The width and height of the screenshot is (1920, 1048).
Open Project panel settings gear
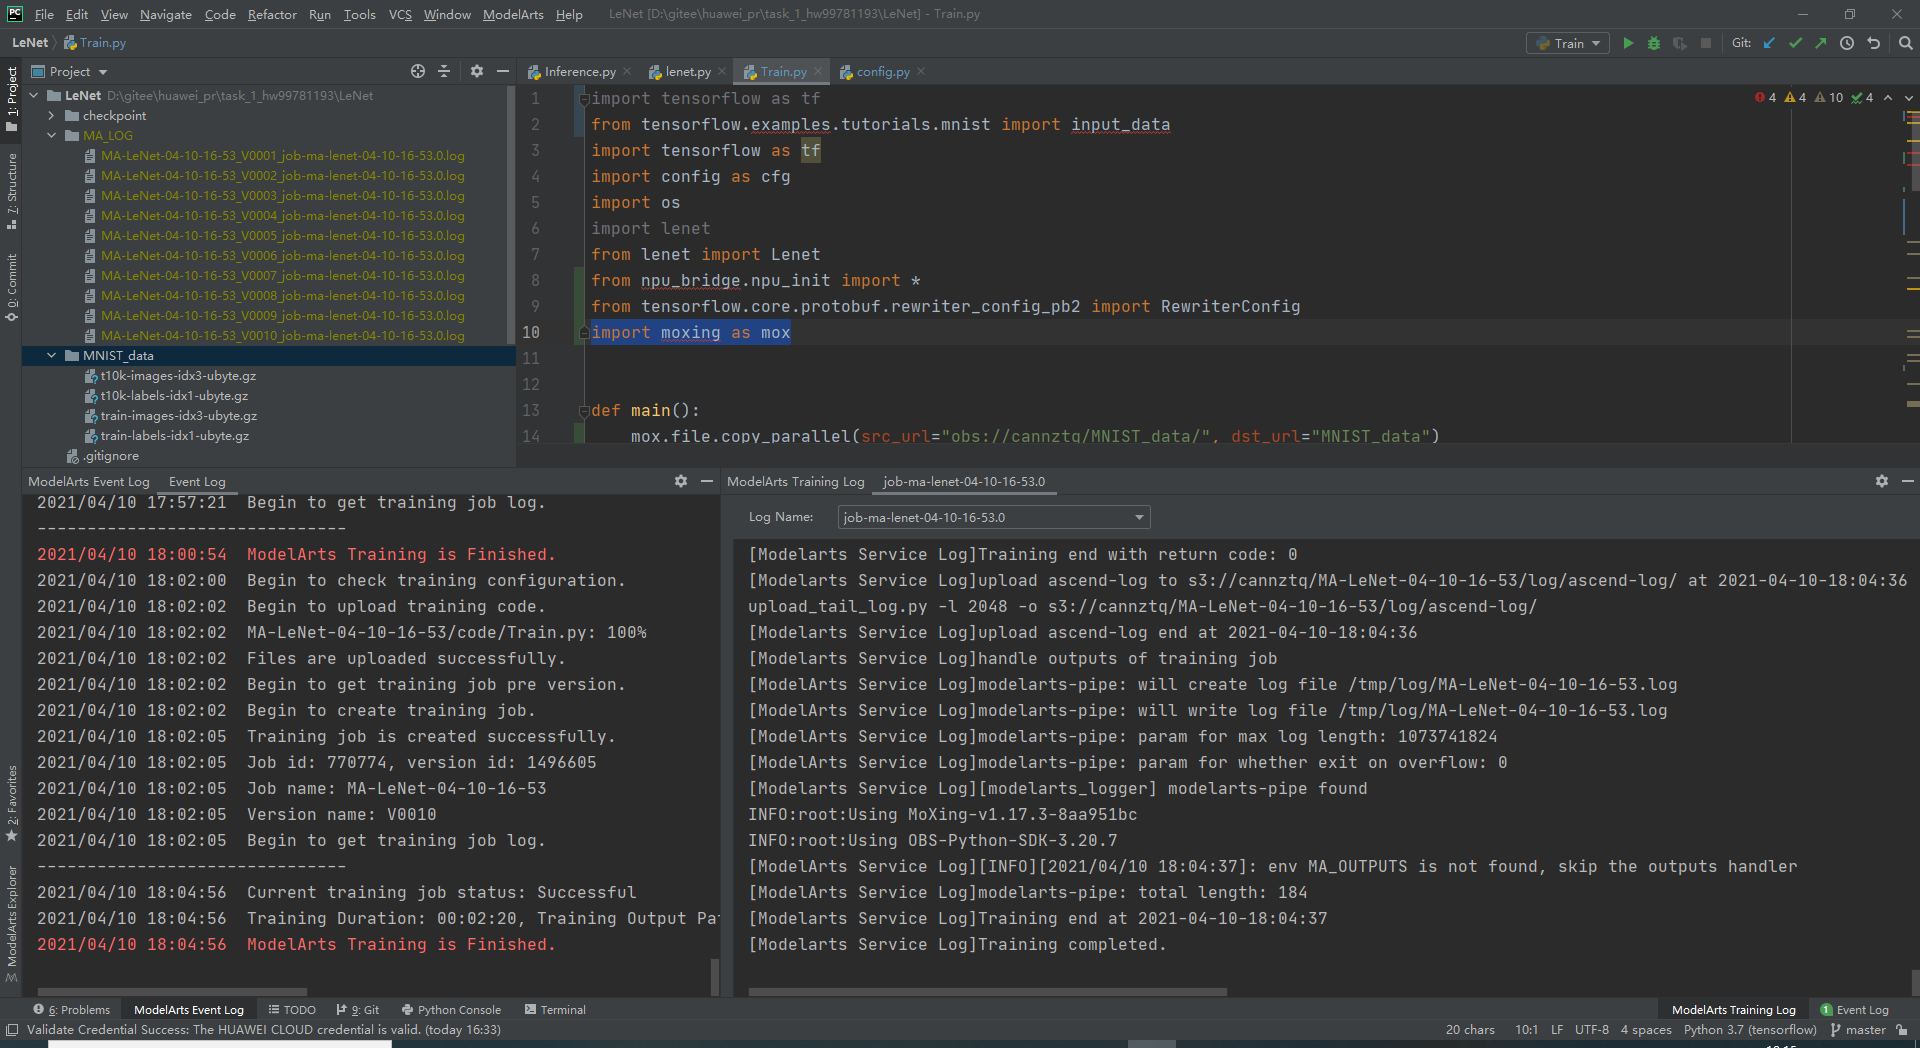[x=477, y=71]
